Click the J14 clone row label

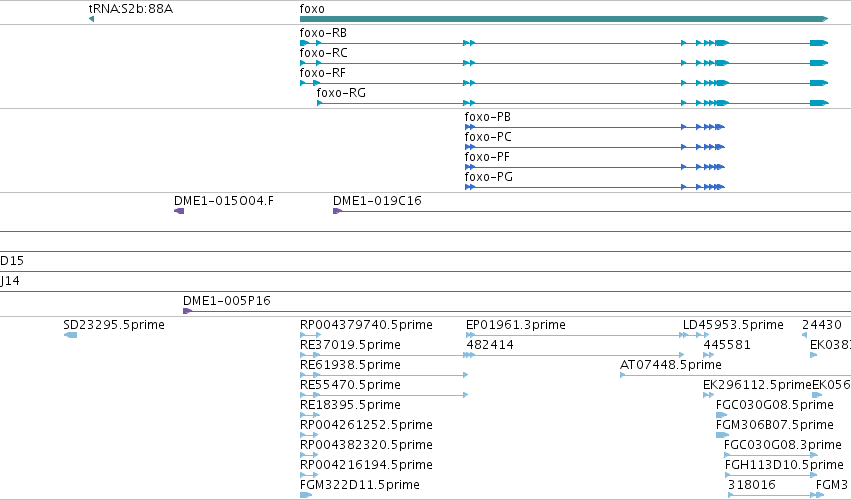(10, 281)
